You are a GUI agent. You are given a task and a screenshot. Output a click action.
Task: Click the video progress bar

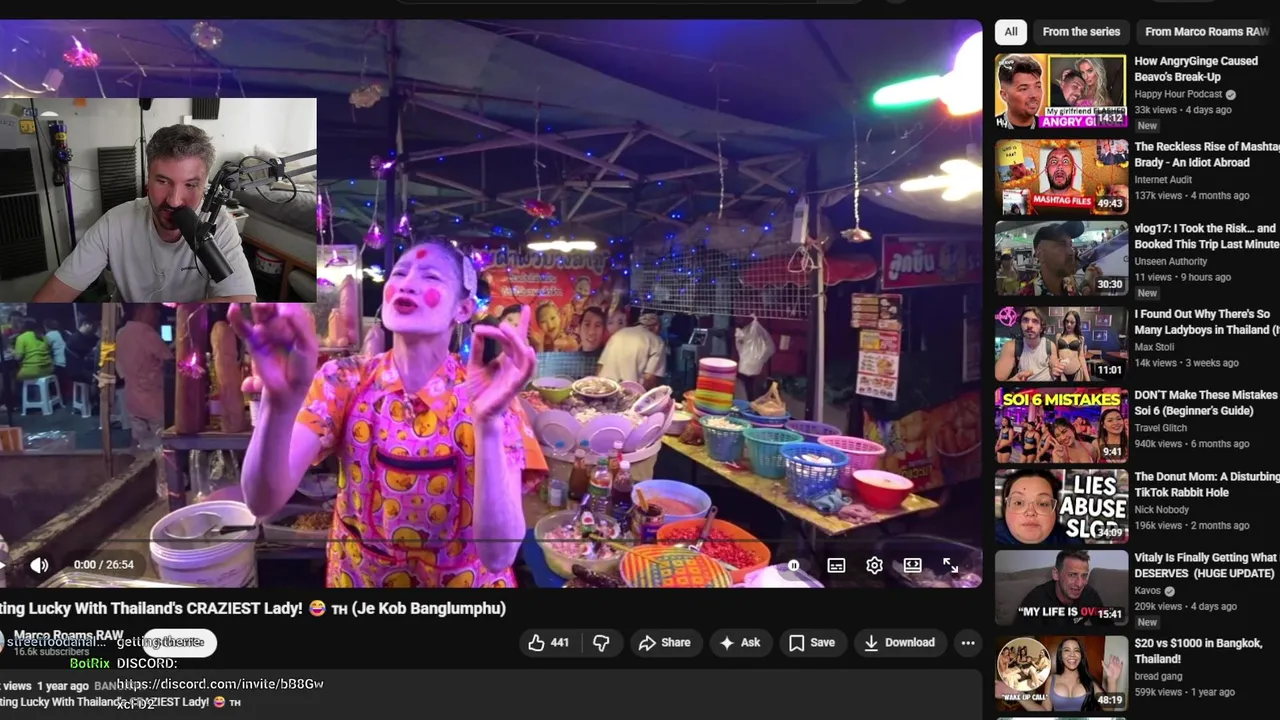(490, 541)
